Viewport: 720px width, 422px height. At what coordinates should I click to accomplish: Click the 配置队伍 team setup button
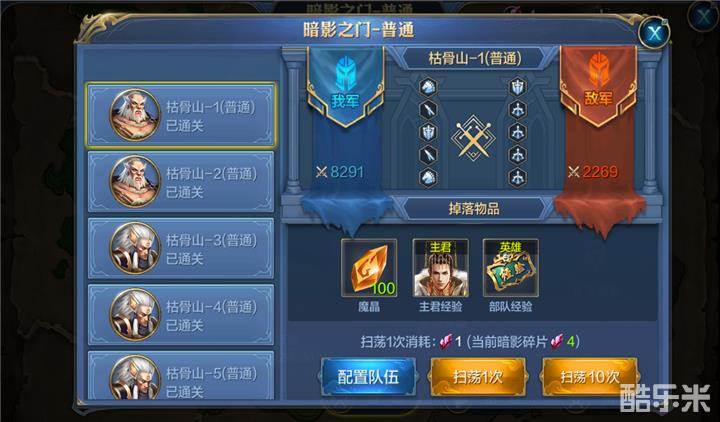pyautogui.click(x=368, y=377)
